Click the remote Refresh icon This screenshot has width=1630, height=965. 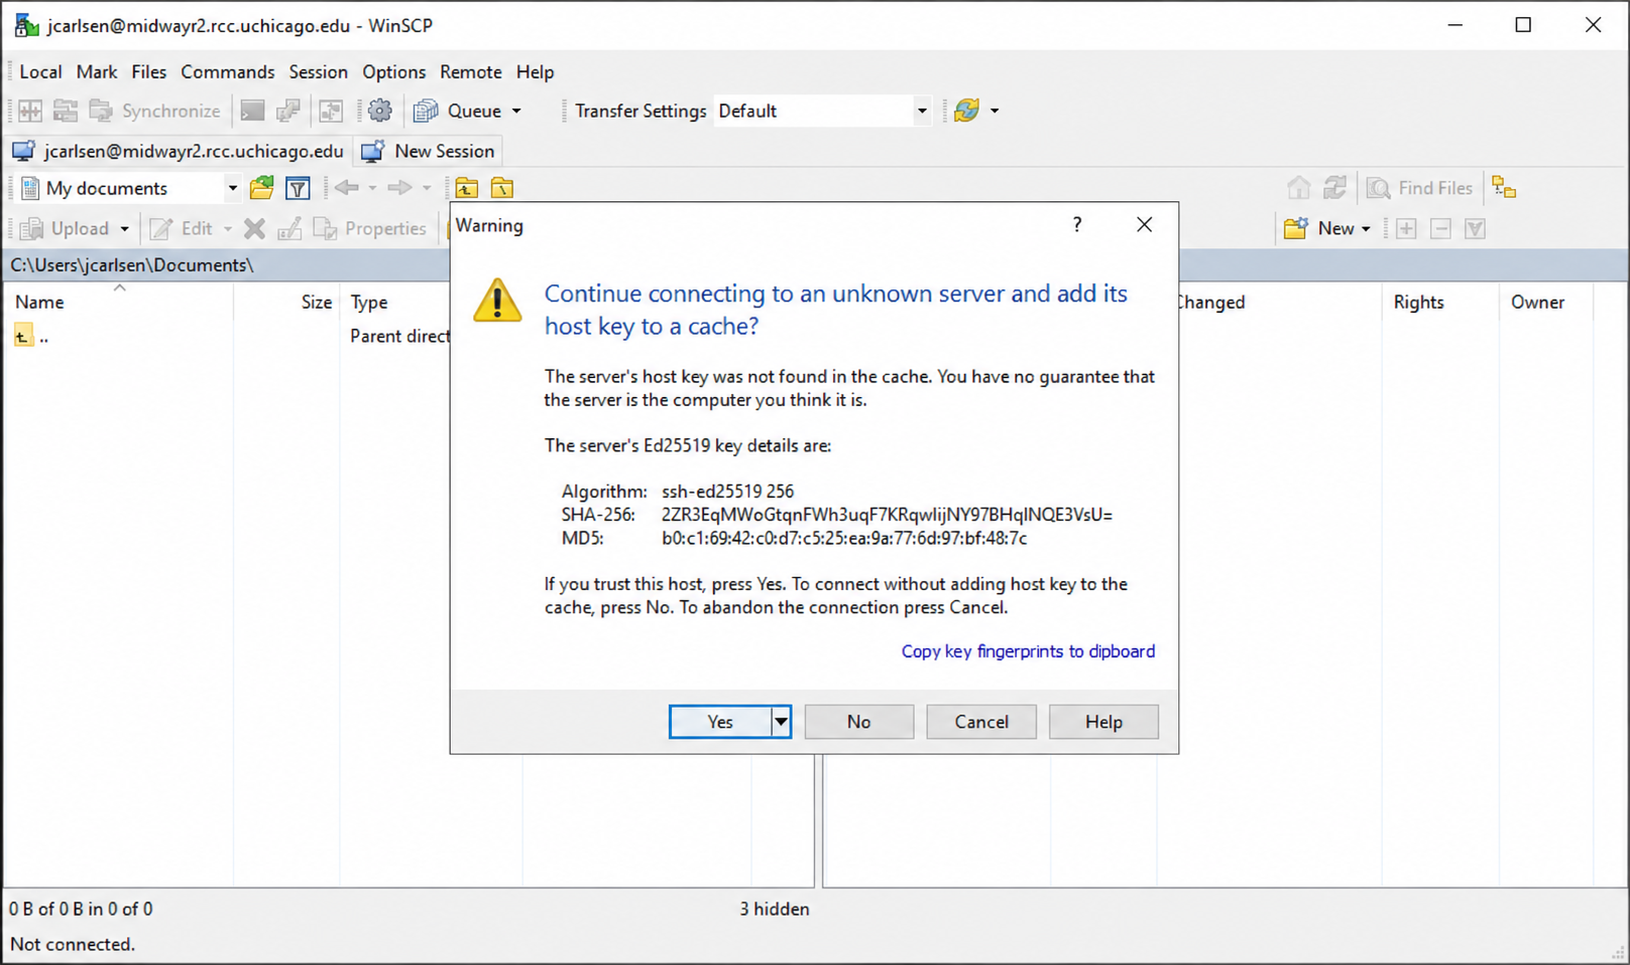point(1335,188)
